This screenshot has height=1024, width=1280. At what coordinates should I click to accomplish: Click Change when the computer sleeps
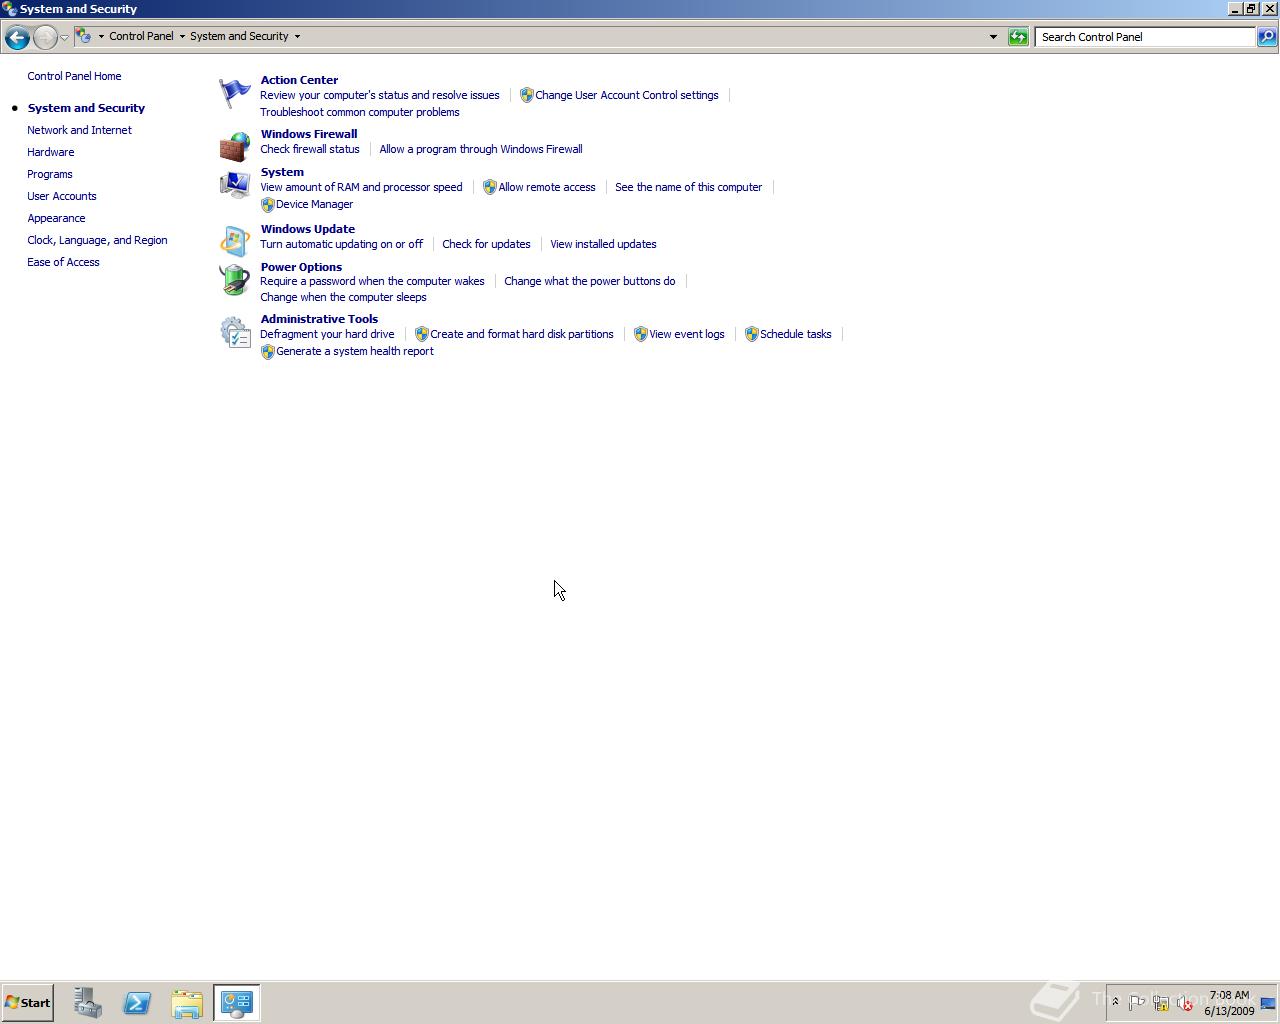343,297
